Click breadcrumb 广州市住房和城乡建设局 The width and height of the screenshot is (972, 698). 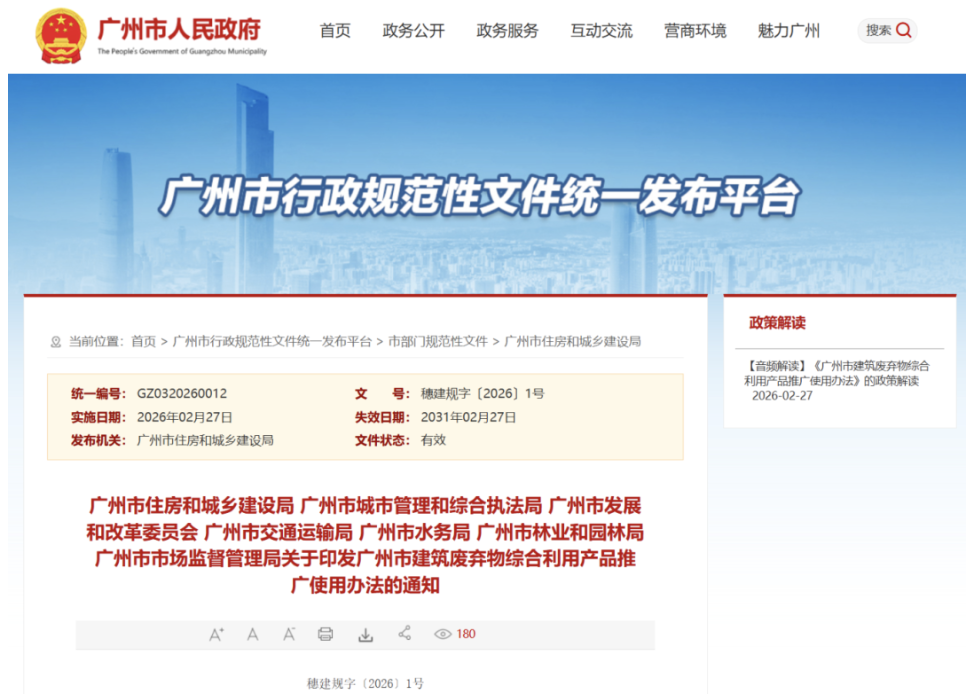pos(572,341)
